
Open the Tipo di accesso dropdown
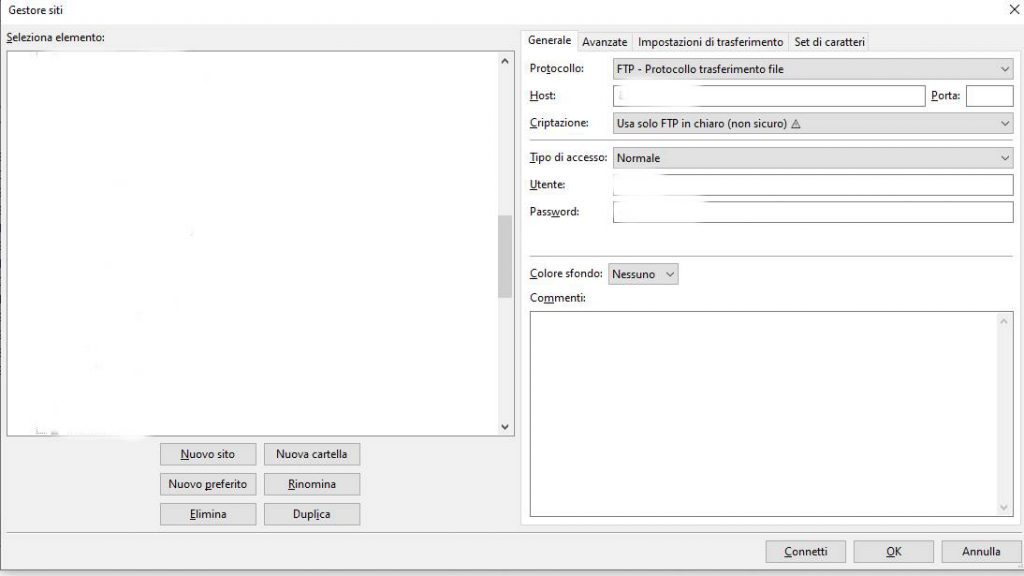812,158
